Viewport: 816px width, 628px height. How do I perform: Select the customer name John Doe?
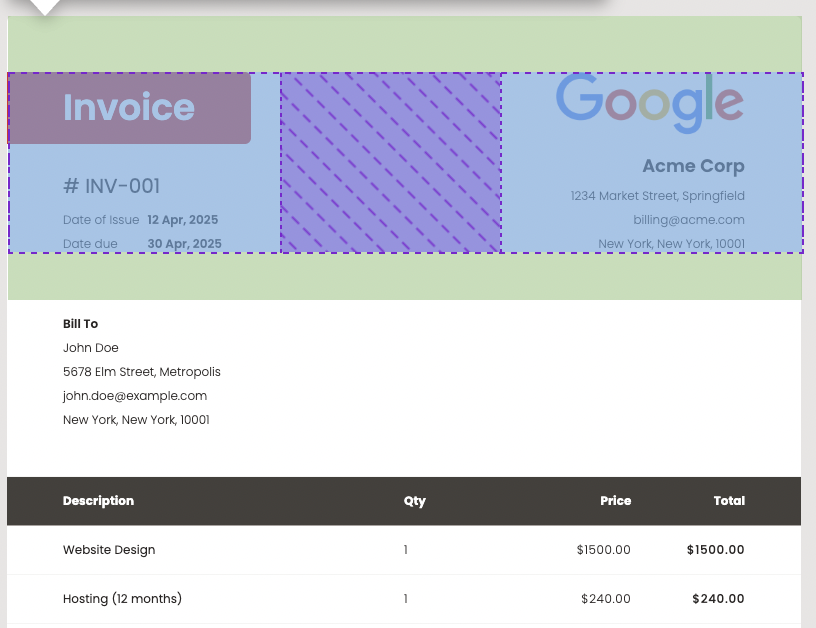(91, 348)
